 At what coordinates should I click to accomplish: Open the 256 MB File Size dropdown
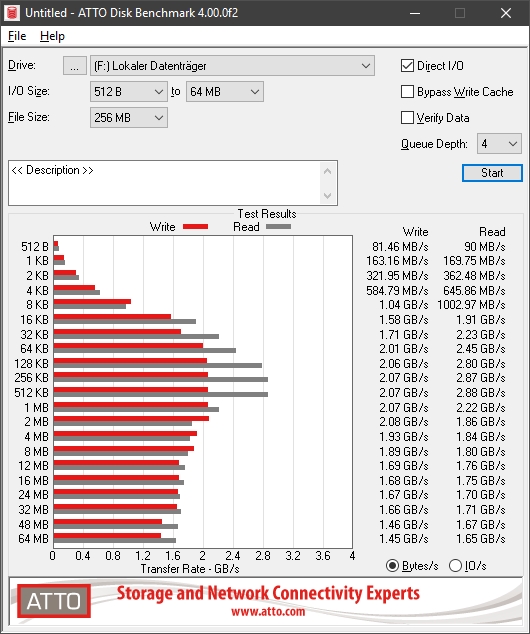tap(129, 118)
